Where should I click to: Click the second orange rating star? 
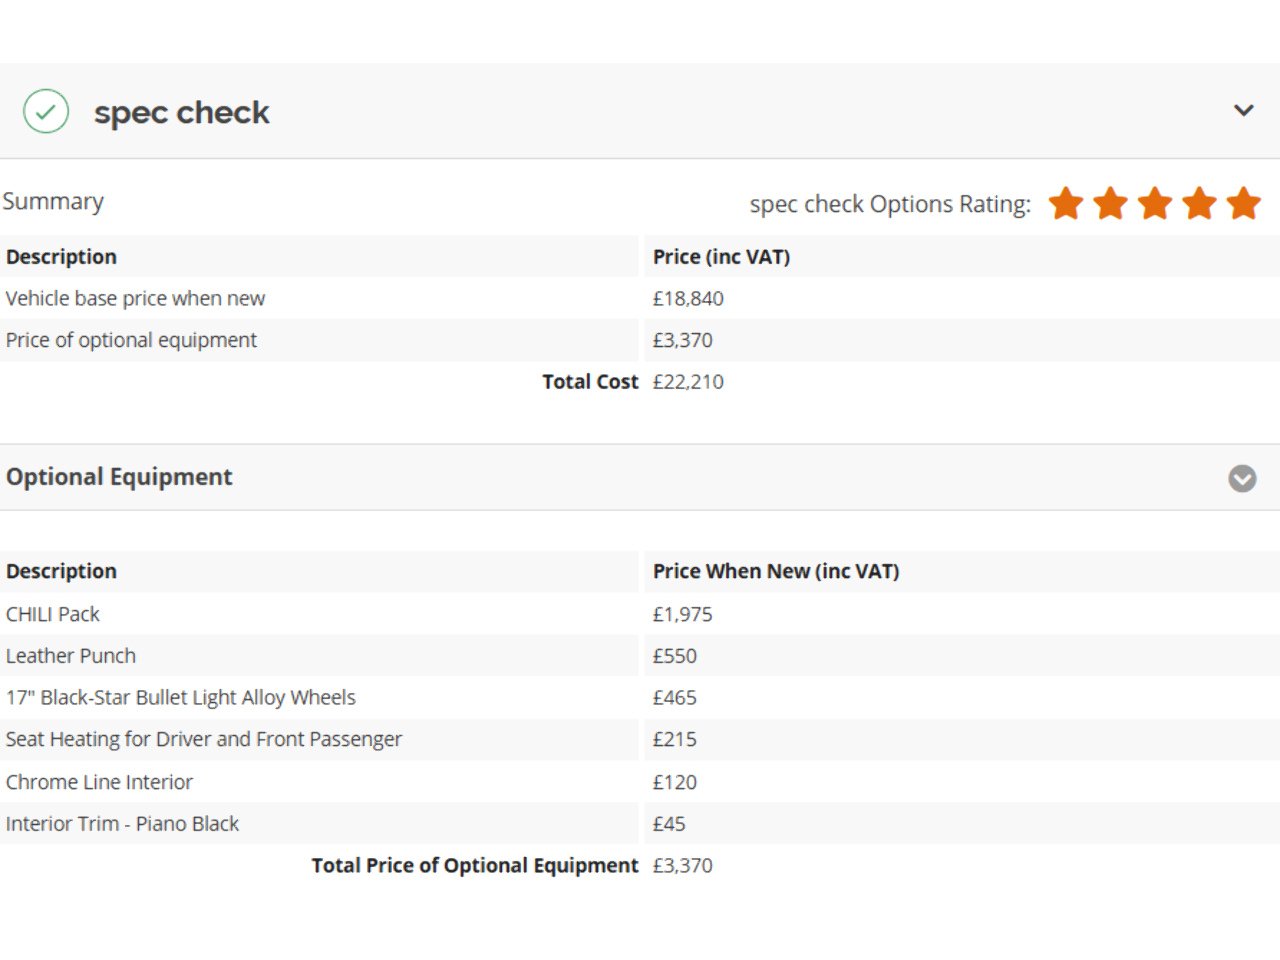tap(1110, 203)
